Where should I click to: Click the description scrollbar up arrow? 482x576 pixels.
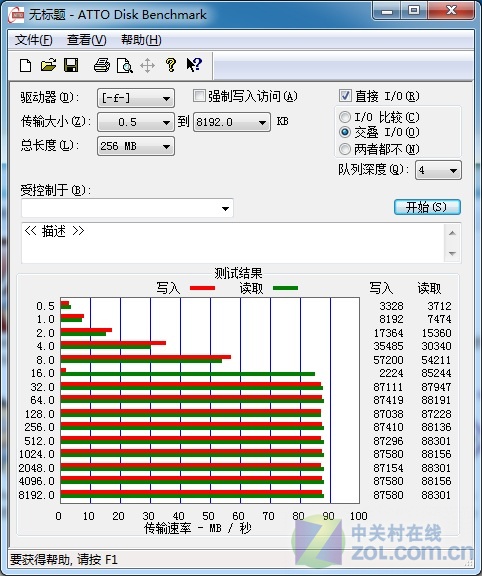[x=452, y=233]
